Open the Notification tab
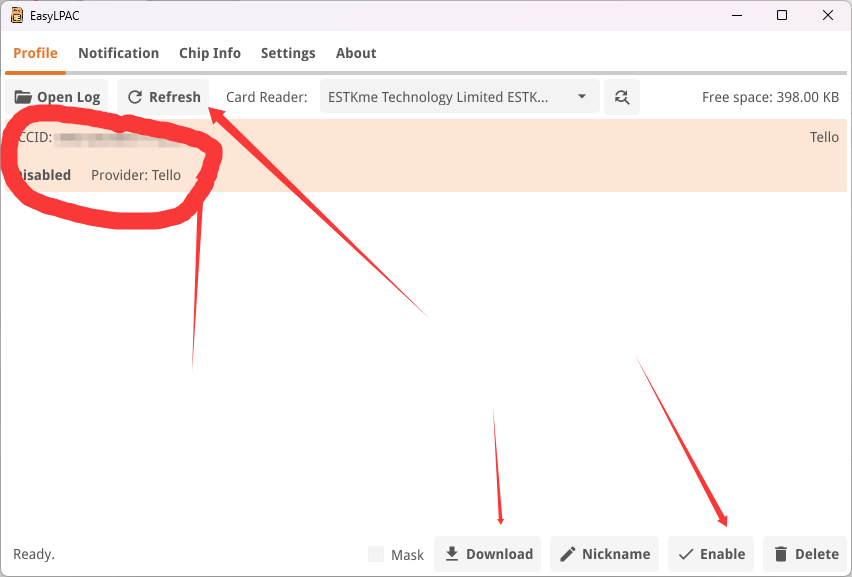This screenshot has width=852, height=577. coord(118,53)
